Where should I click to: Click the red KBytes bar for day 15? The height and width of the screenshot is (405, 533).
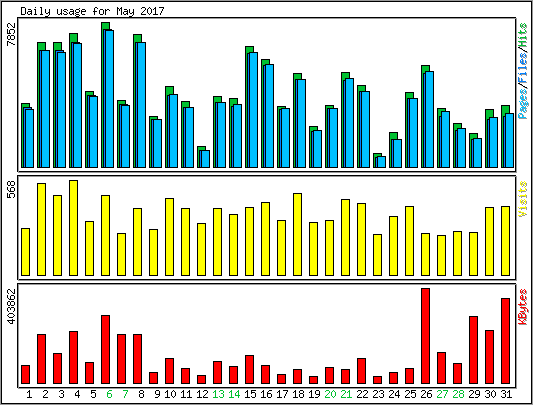(x=249, y=370)
